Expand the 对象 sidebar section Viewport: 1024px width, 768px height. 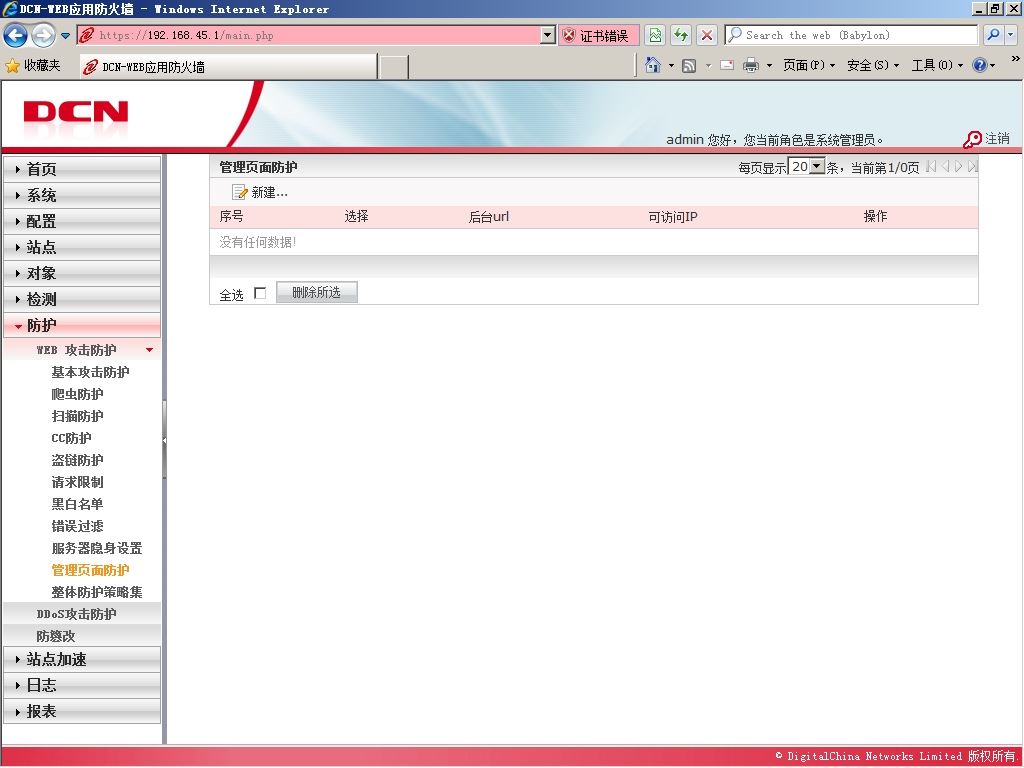coord(82,274)
